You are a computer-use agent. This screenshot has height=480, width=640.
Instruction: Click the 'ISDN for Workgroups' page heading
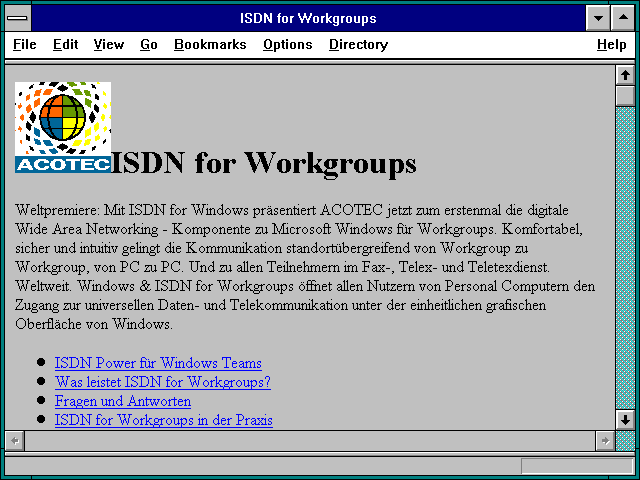pyautogui.click(x=264, y=163)
